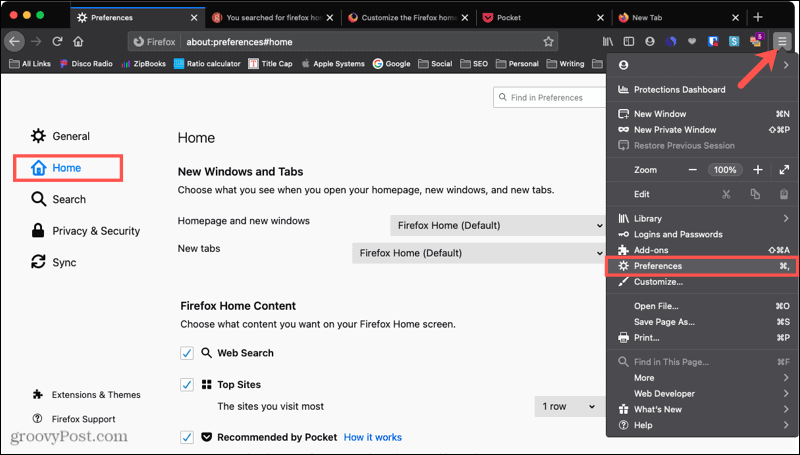This screenshot has height=455, width=800.
Task: Zoom out with the minus button
Action: 692,170
